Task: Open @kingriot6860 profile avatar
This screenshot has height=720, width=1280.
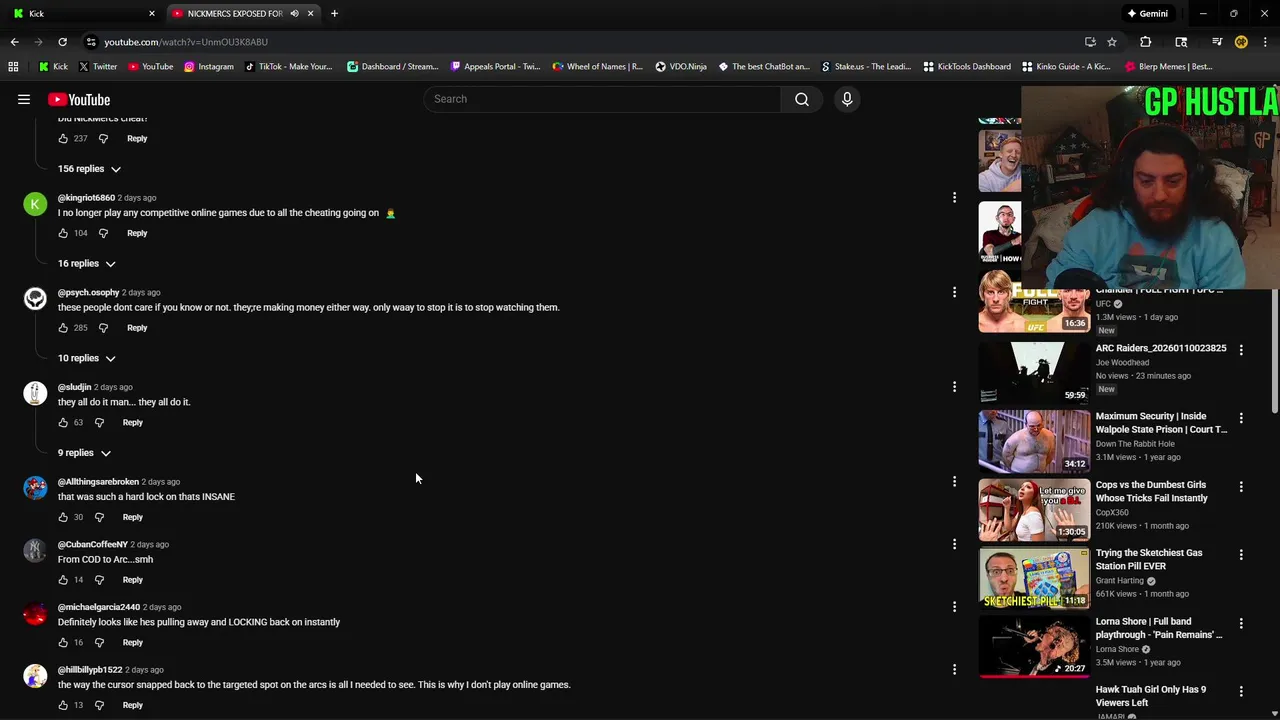Action: tap(35, 204)
